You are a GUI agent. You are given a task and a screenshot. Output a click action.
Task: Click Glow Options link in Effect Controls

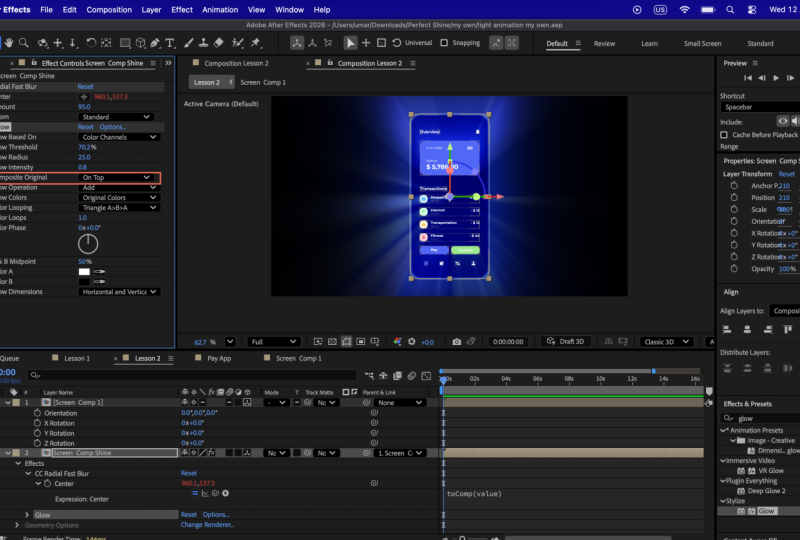tap(113, 127)
